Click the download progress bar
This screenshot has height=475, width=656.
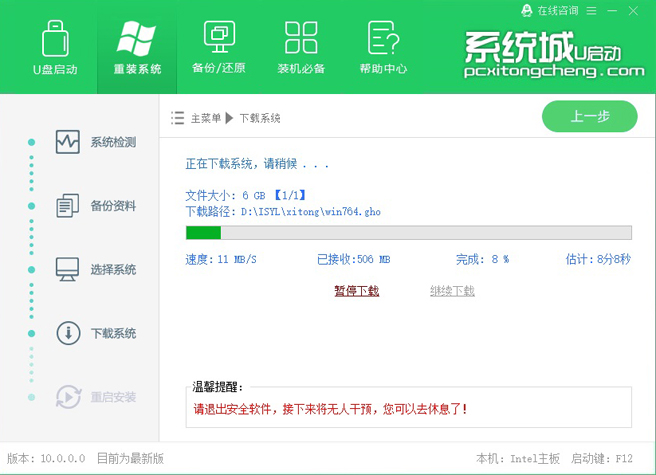(x=408, y=233)
